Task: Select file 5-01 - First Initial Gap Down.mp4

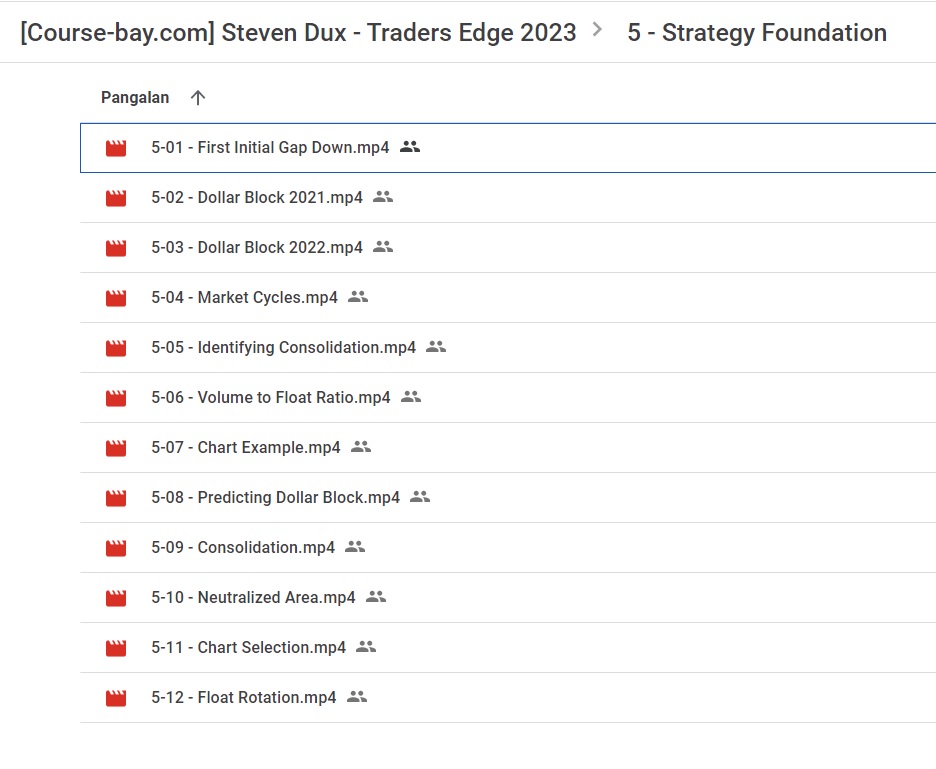Action: coord(508,148)
